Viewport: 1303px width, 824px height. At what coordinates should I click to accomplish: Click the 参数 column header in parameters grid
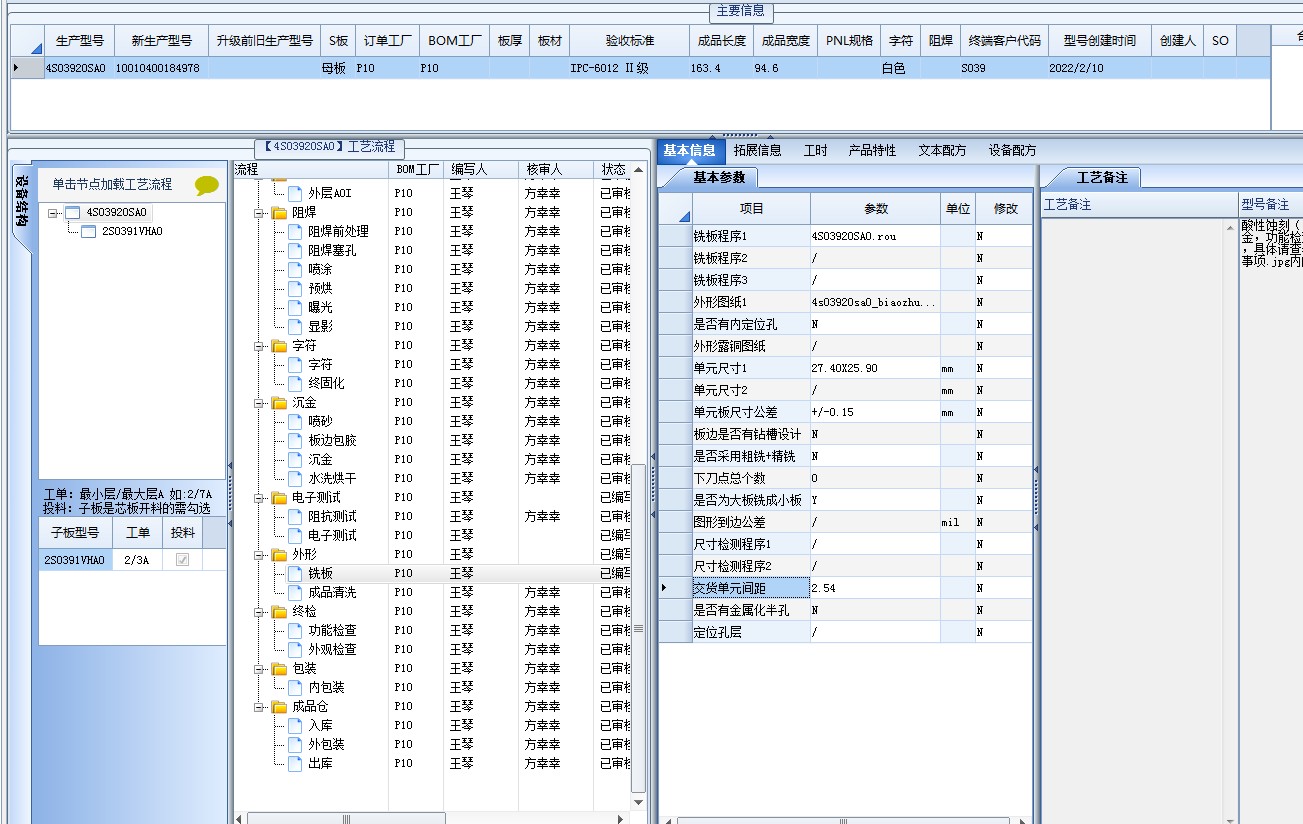875,208
